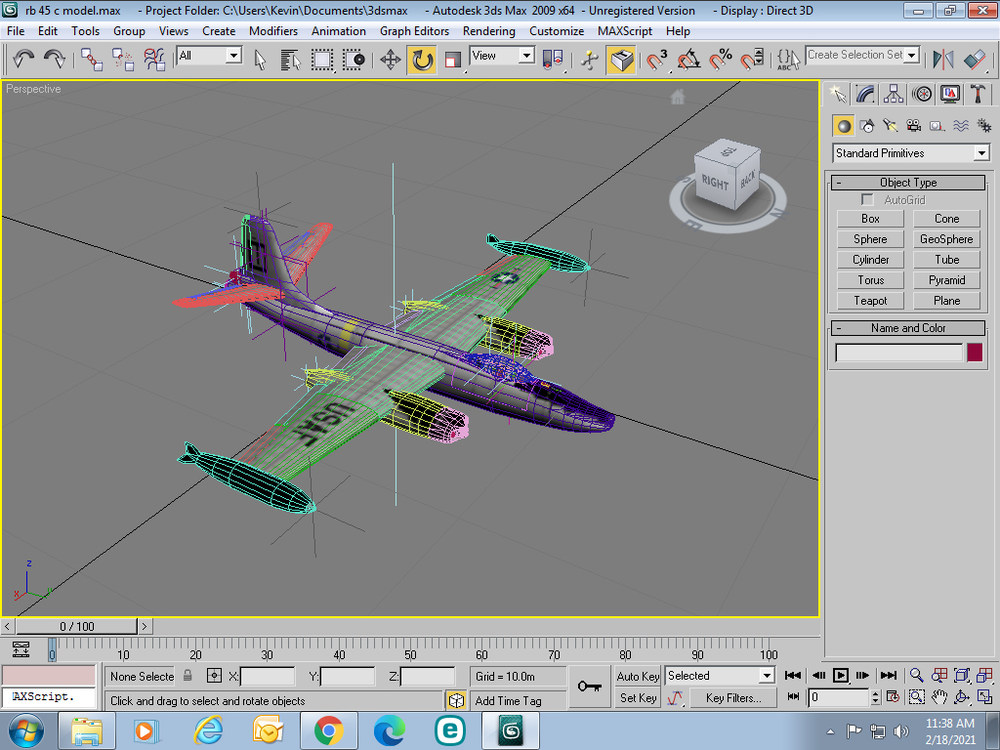
Task: Click the Cylinder primitive button
Action: [870, 260]
